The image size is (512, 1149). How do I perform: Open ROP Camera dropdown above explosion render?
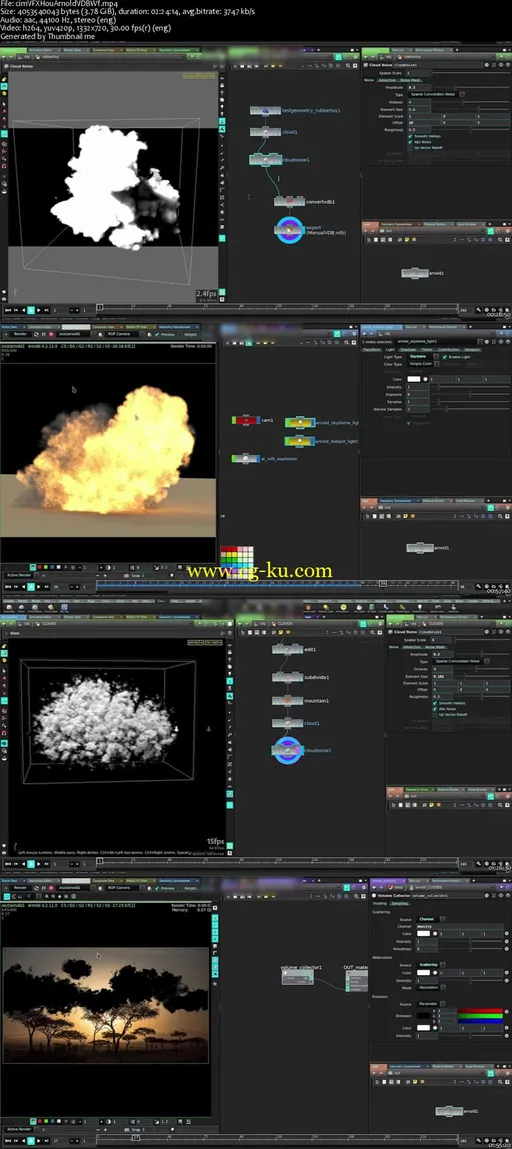pos(123,334)
